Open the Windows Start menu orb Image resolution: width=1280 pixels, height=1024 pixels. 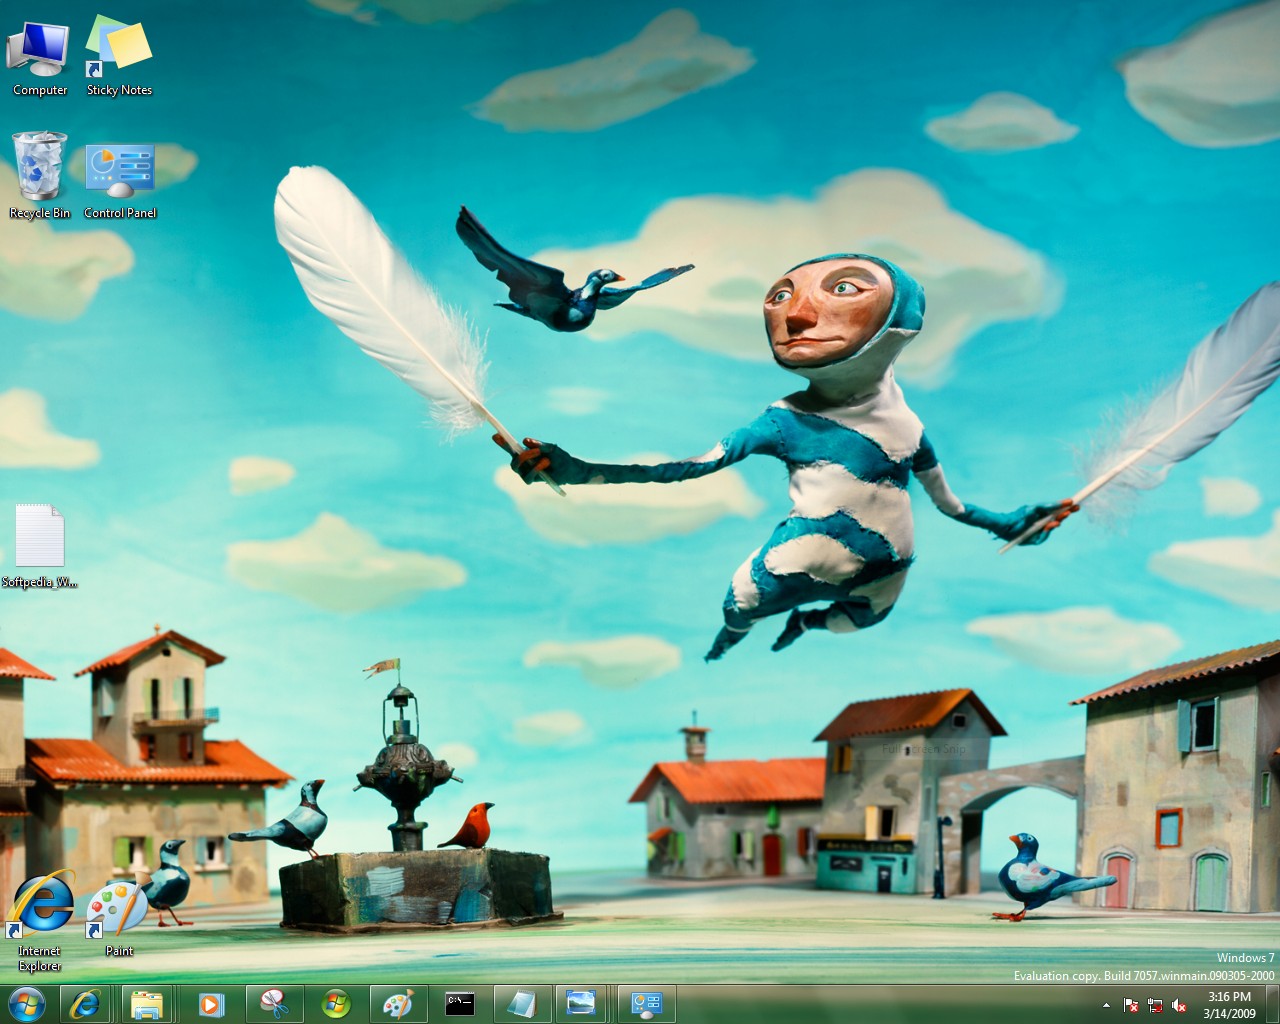[26, 1004]
